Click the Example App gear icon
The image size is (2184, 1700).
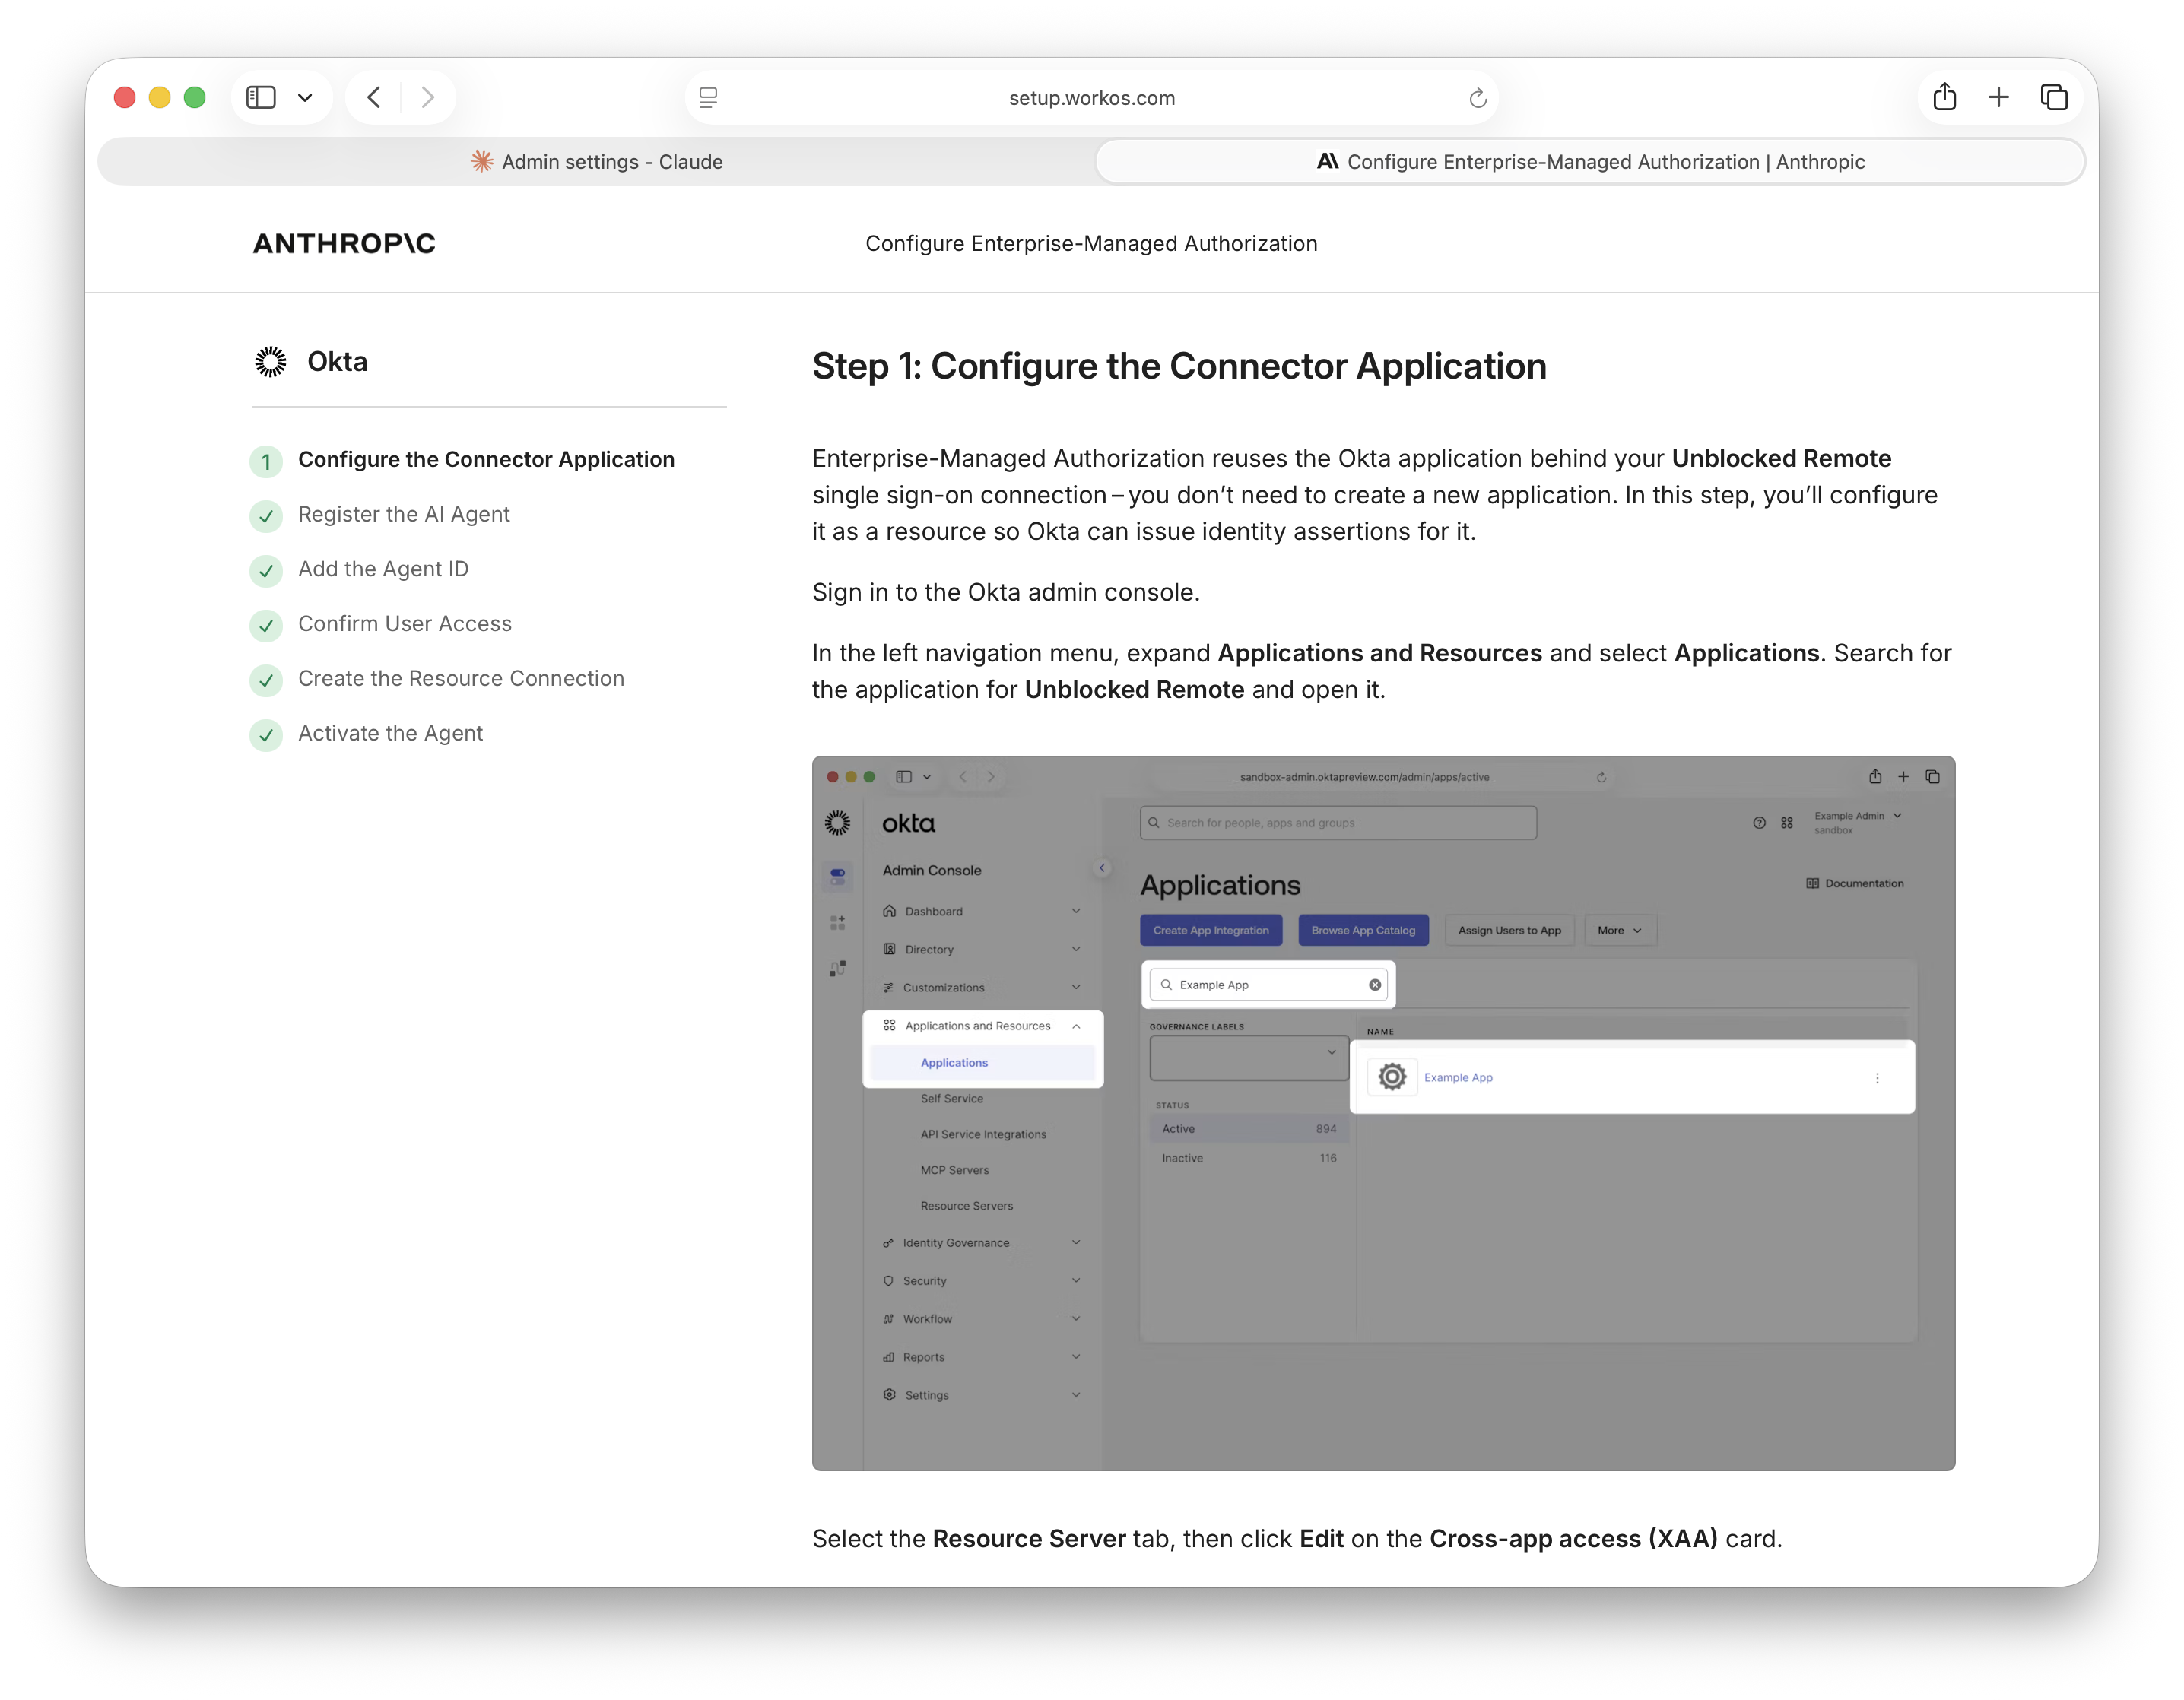(1392, 1077)
